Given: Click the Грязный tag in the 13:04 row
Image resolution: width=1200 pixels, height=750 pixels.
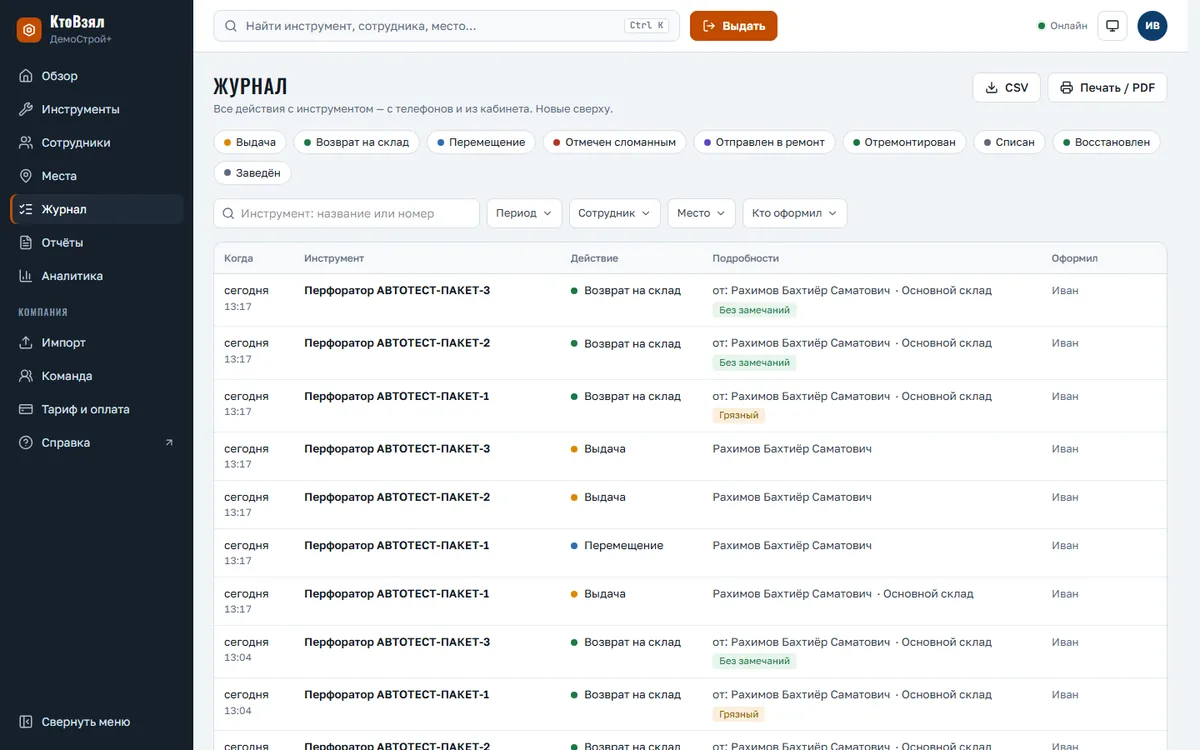Looking at the screenshot, I should tap(739, 715).
